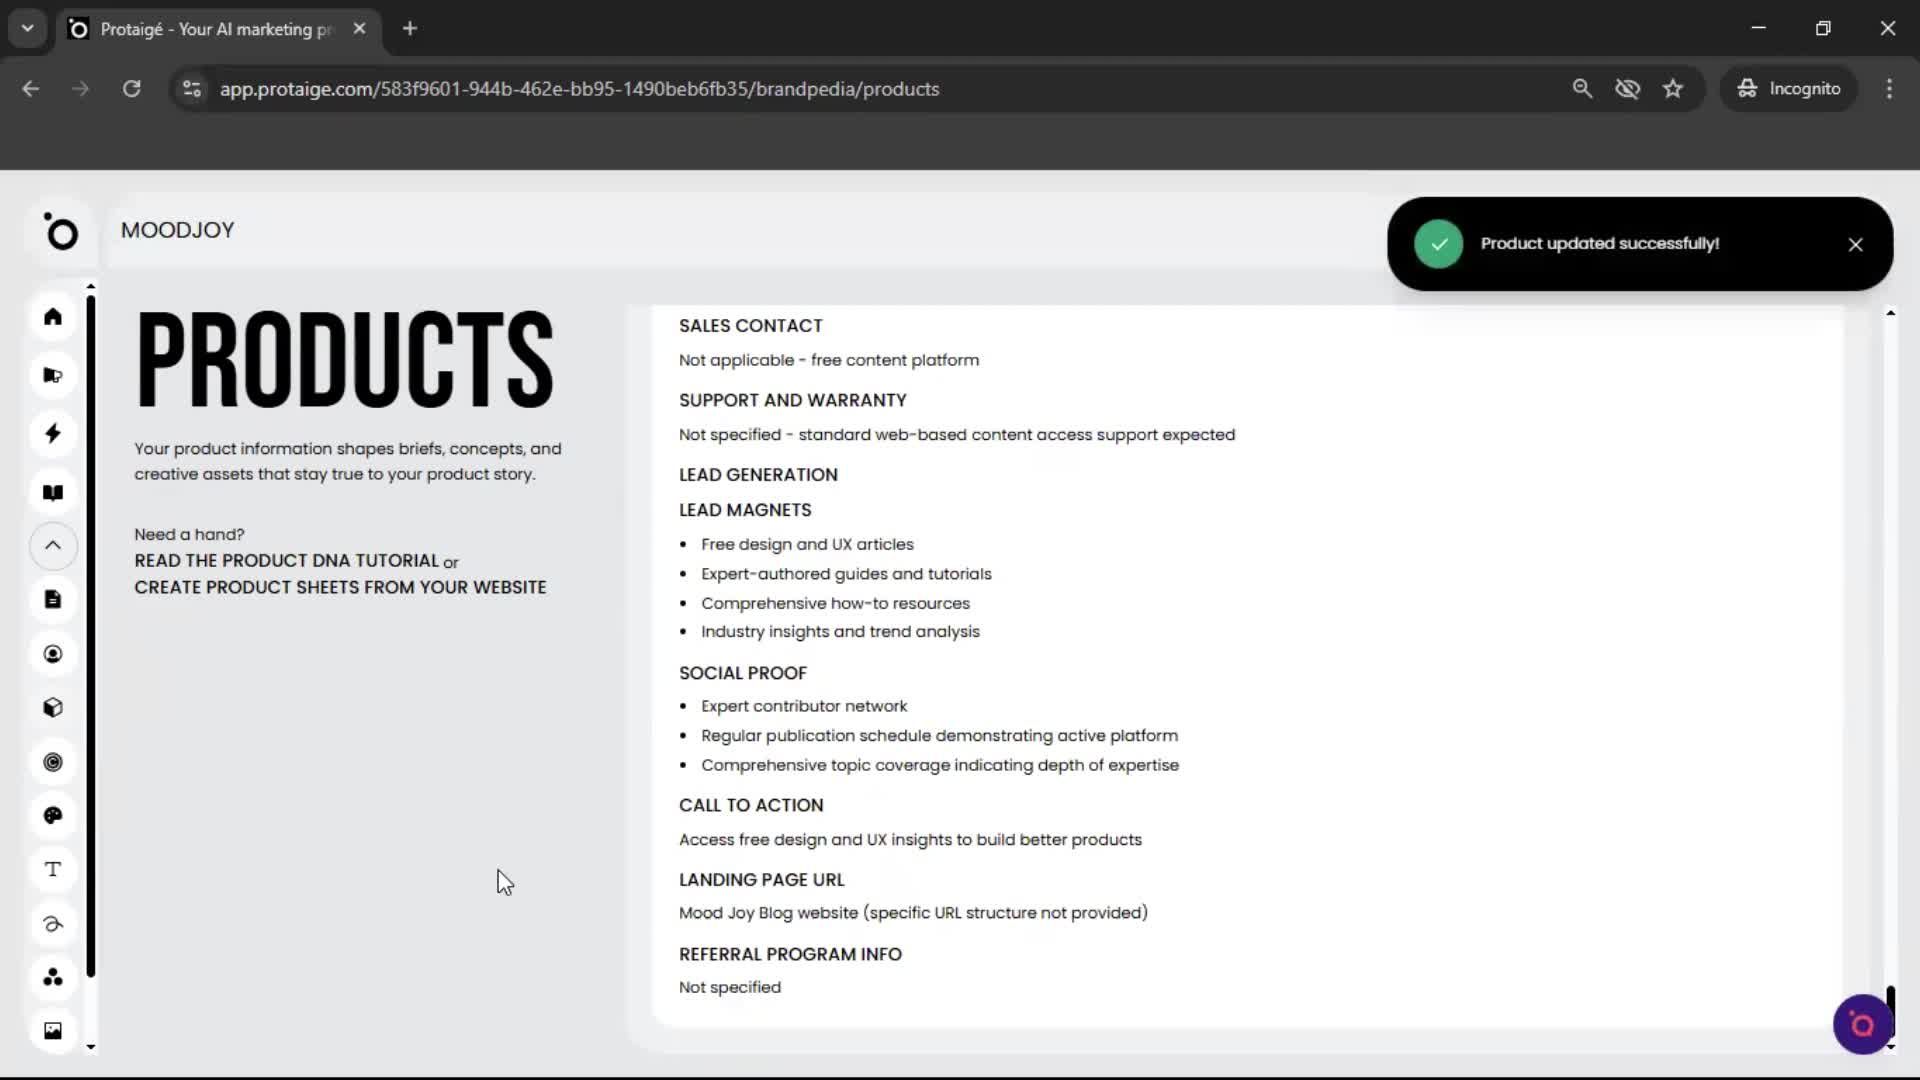Open the Home icon in sidebar
Screen dimensions: 1920x1080
click(x=52, y=317)
